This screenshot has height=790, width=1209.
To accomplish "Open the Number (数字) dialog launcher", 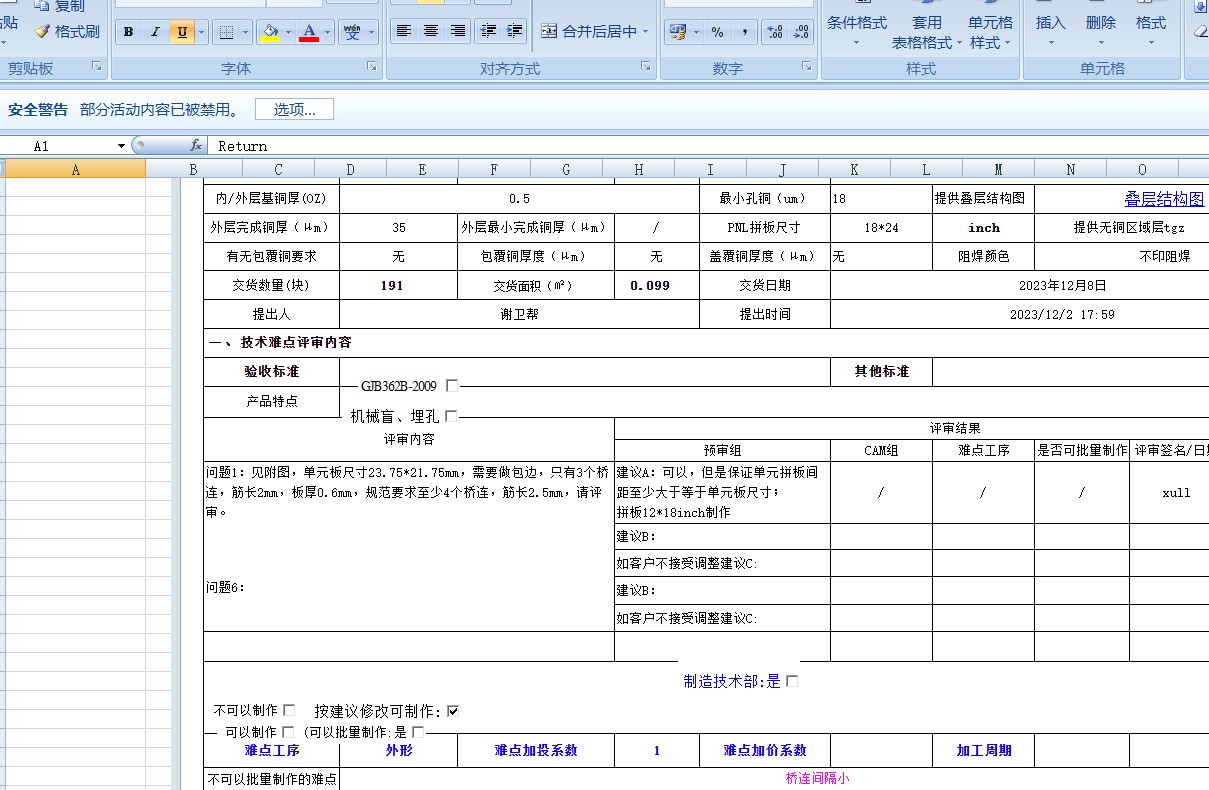I will click(808, 67).
